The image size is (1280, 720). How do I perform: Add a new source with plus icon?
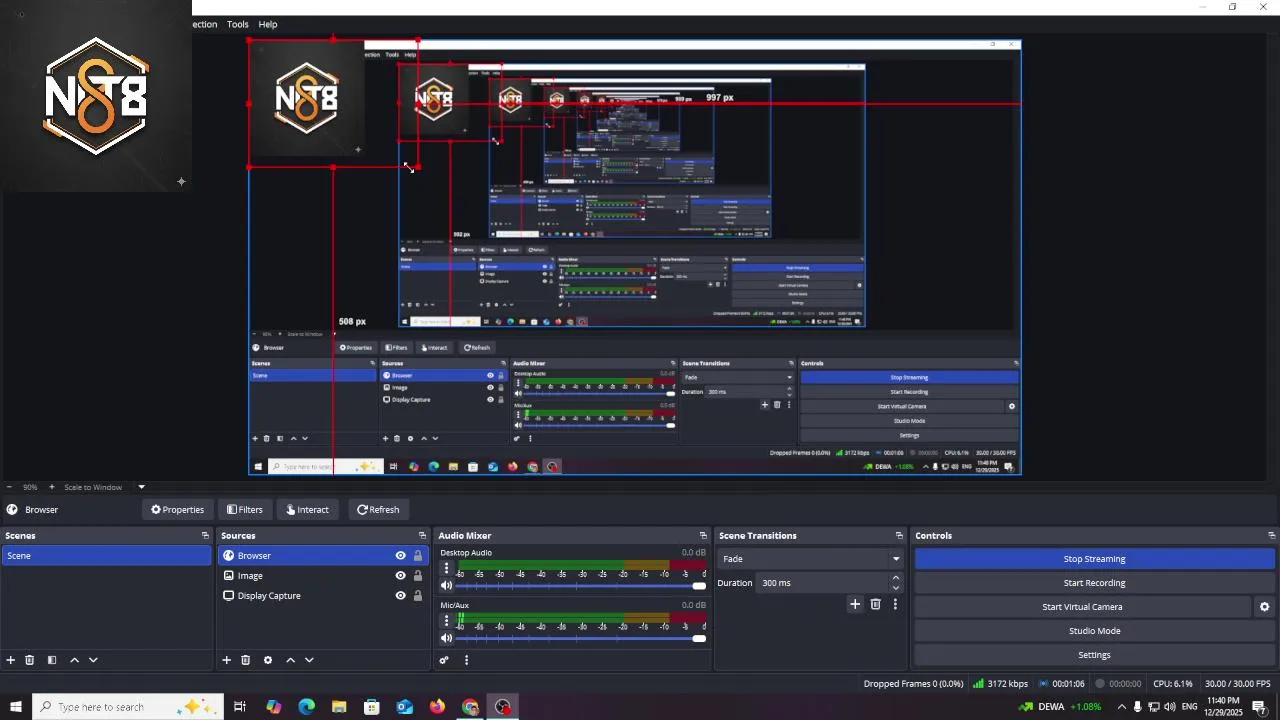tap(227, 660)
